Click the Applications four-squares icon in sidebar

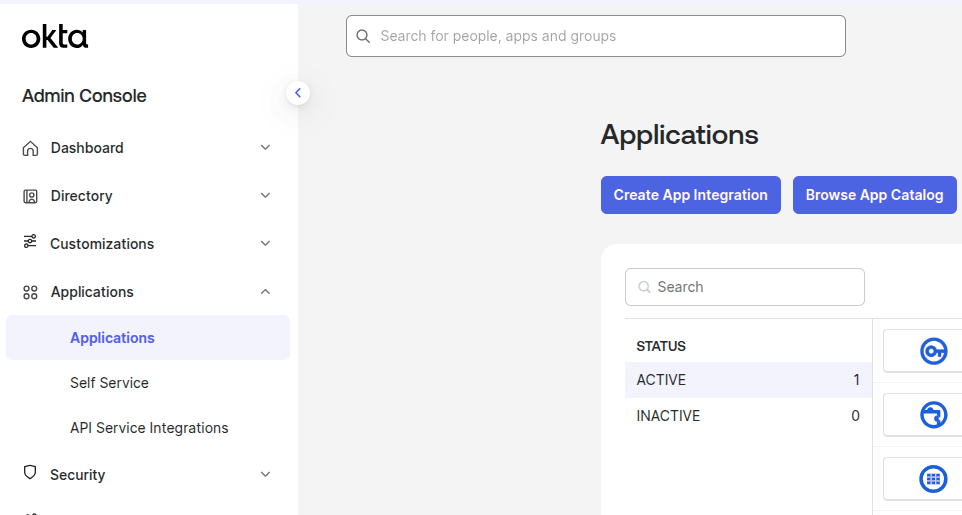click(30, 292)
